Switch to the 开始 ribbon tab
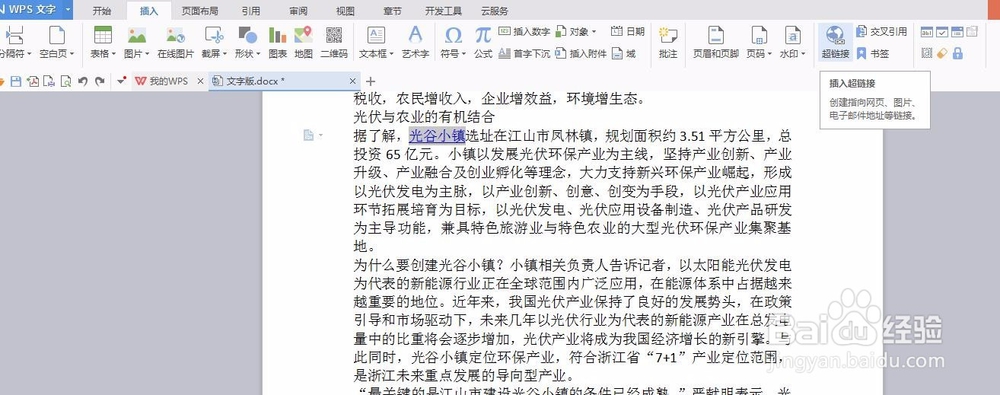Viewport: 1000px width, 395px height. point(101,11)
